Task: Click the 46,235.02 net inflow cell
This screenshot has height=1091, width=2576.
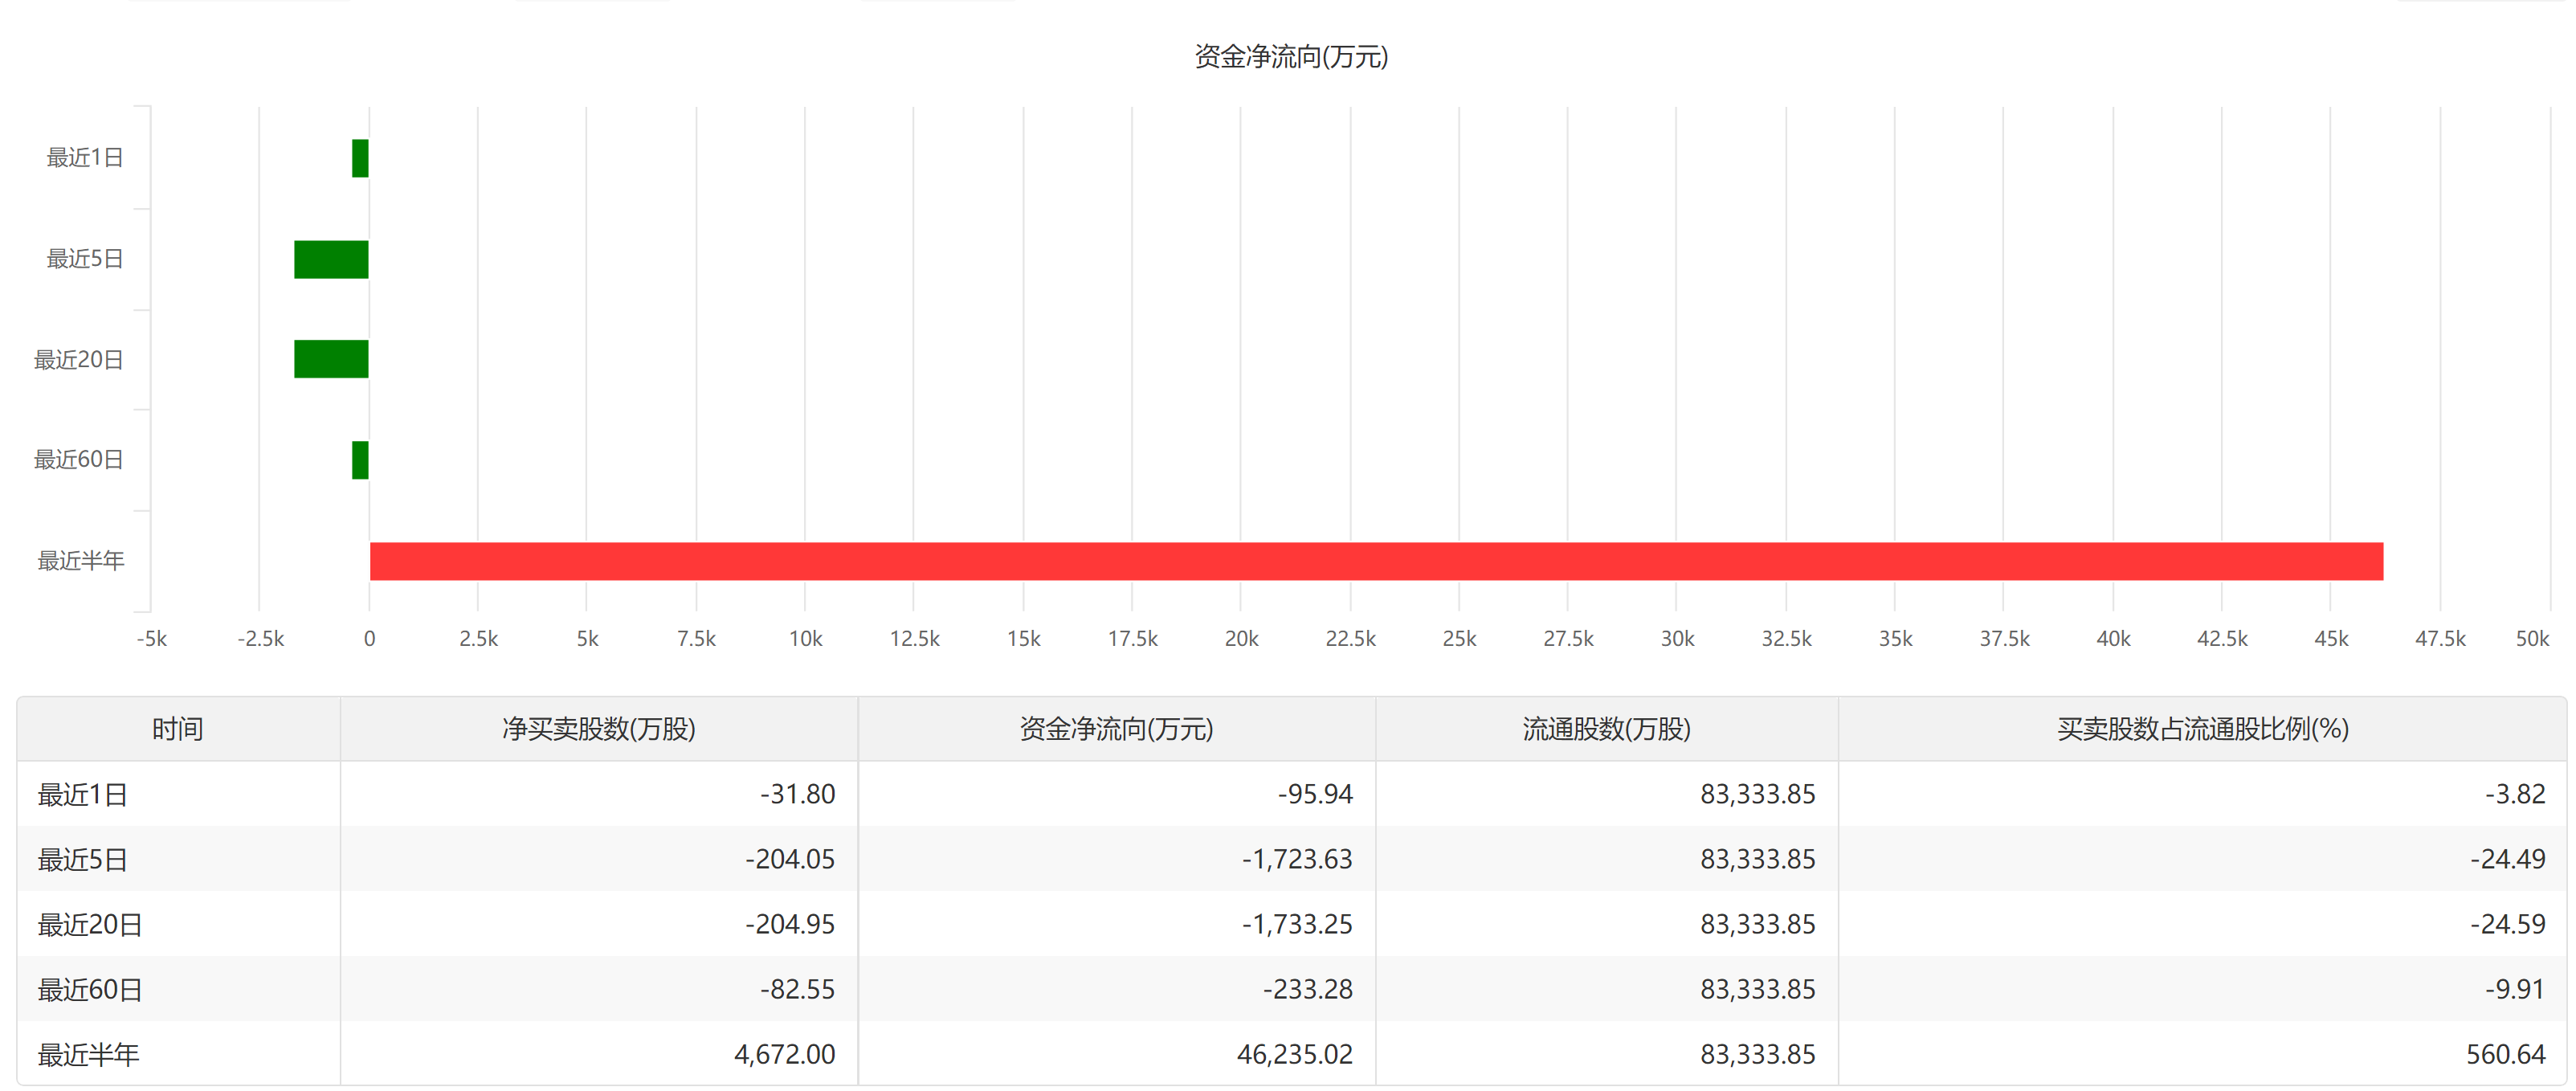Action: [1294, 1055]
